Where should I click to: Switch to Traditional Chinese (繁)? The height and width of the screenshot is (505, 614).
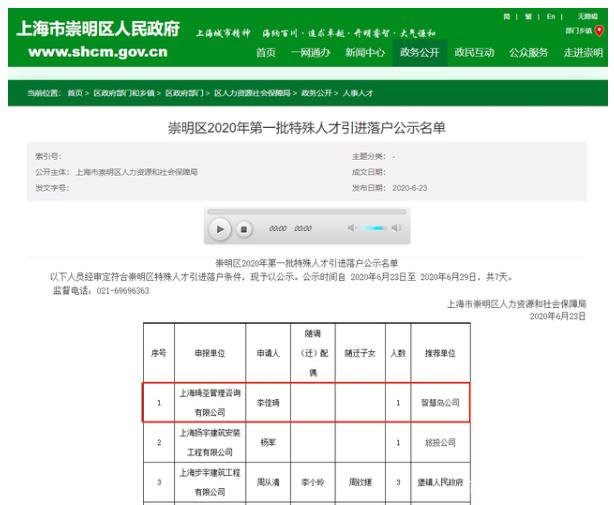point(529,16)
